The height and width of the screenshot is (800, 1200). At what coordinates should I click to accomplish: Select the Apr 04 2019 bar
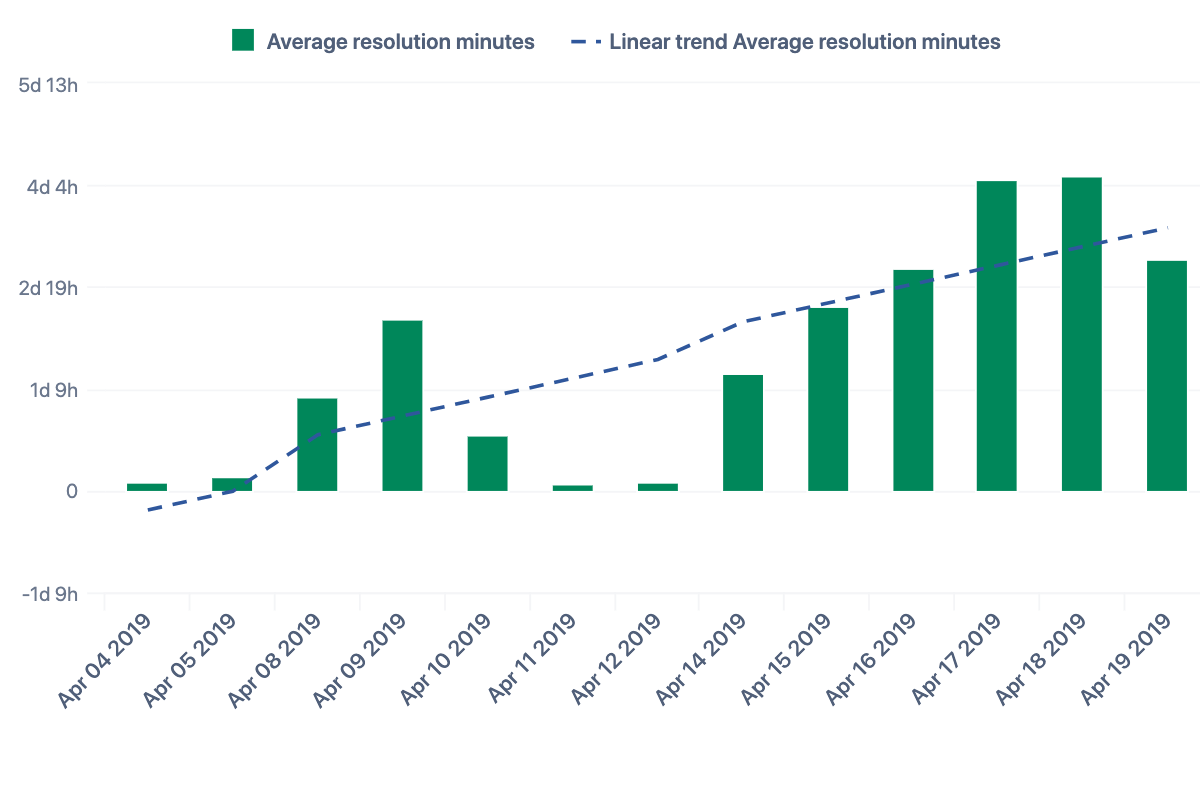[x=147, y=487]
